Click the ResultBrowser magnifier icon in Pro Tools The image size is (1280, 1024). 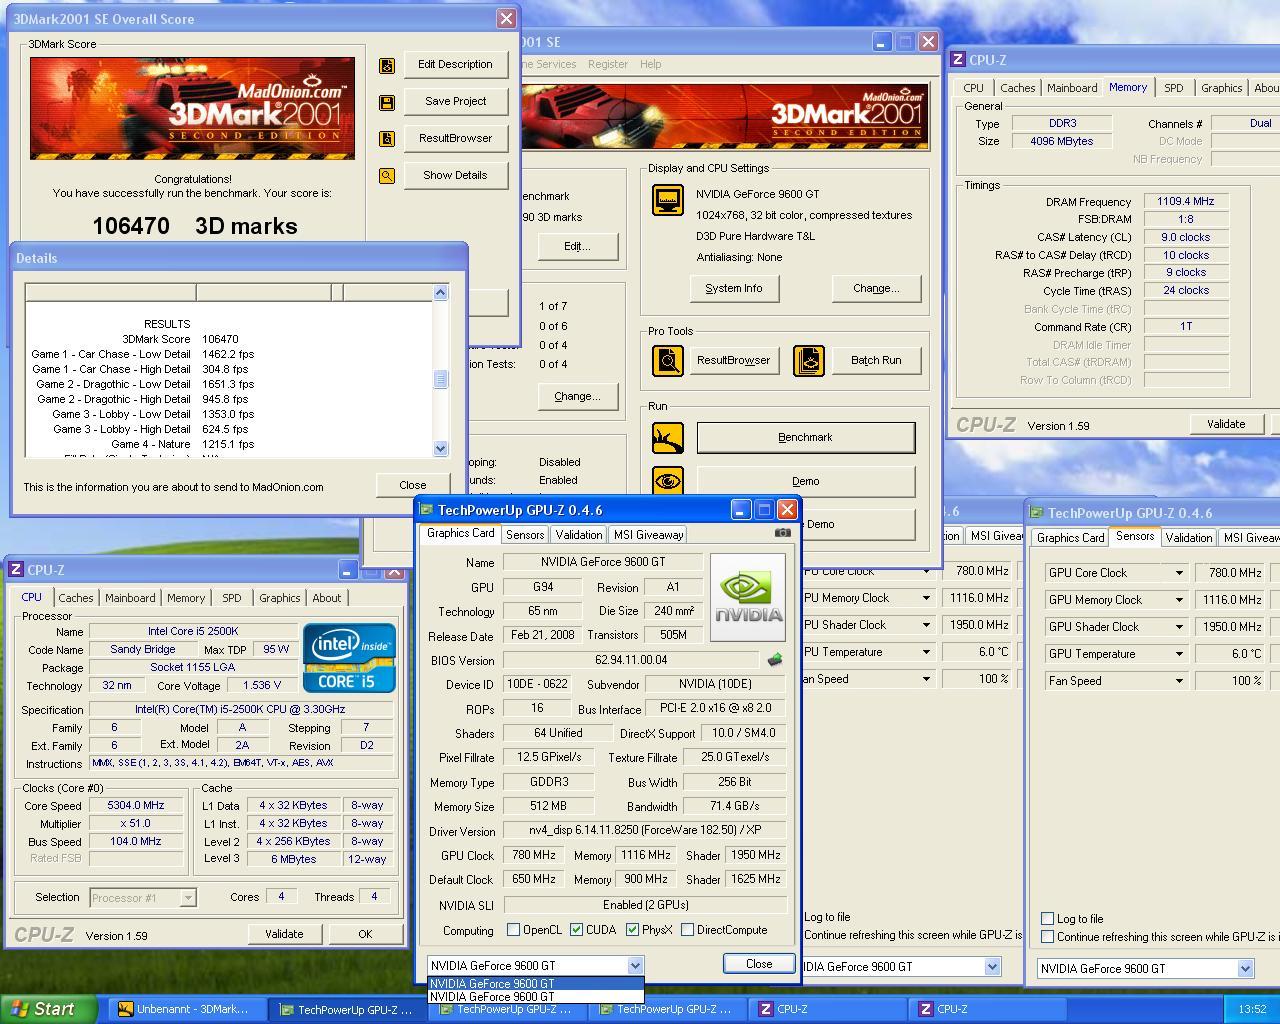(668, 360)
